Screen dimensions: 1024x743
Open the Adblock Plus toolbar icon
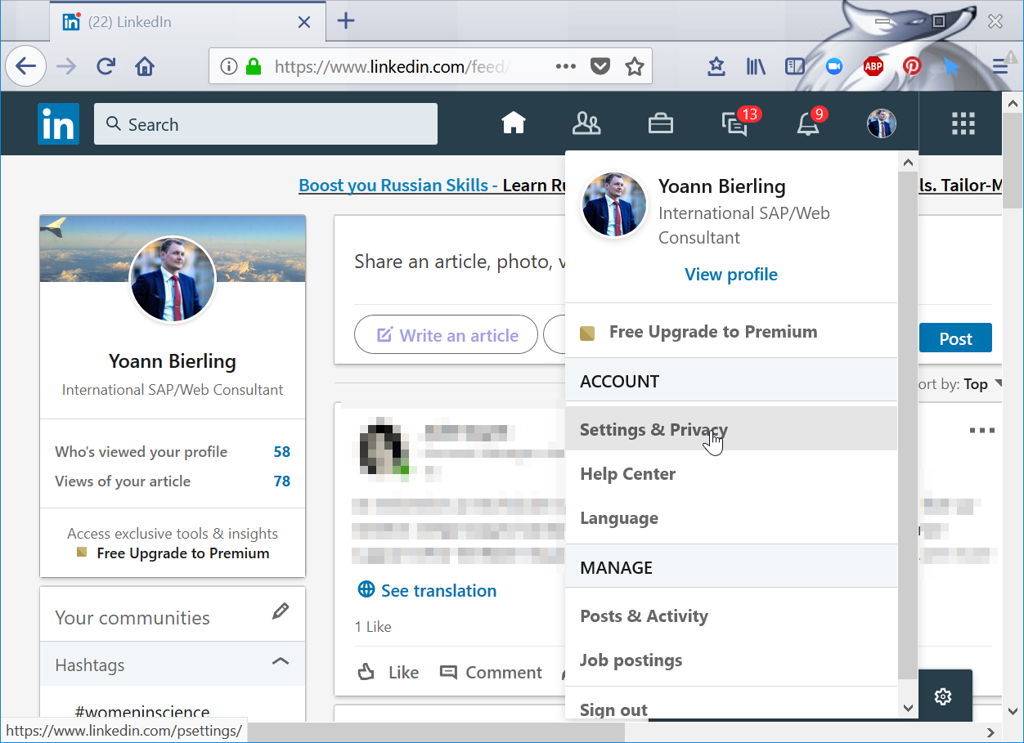point(872,66)
